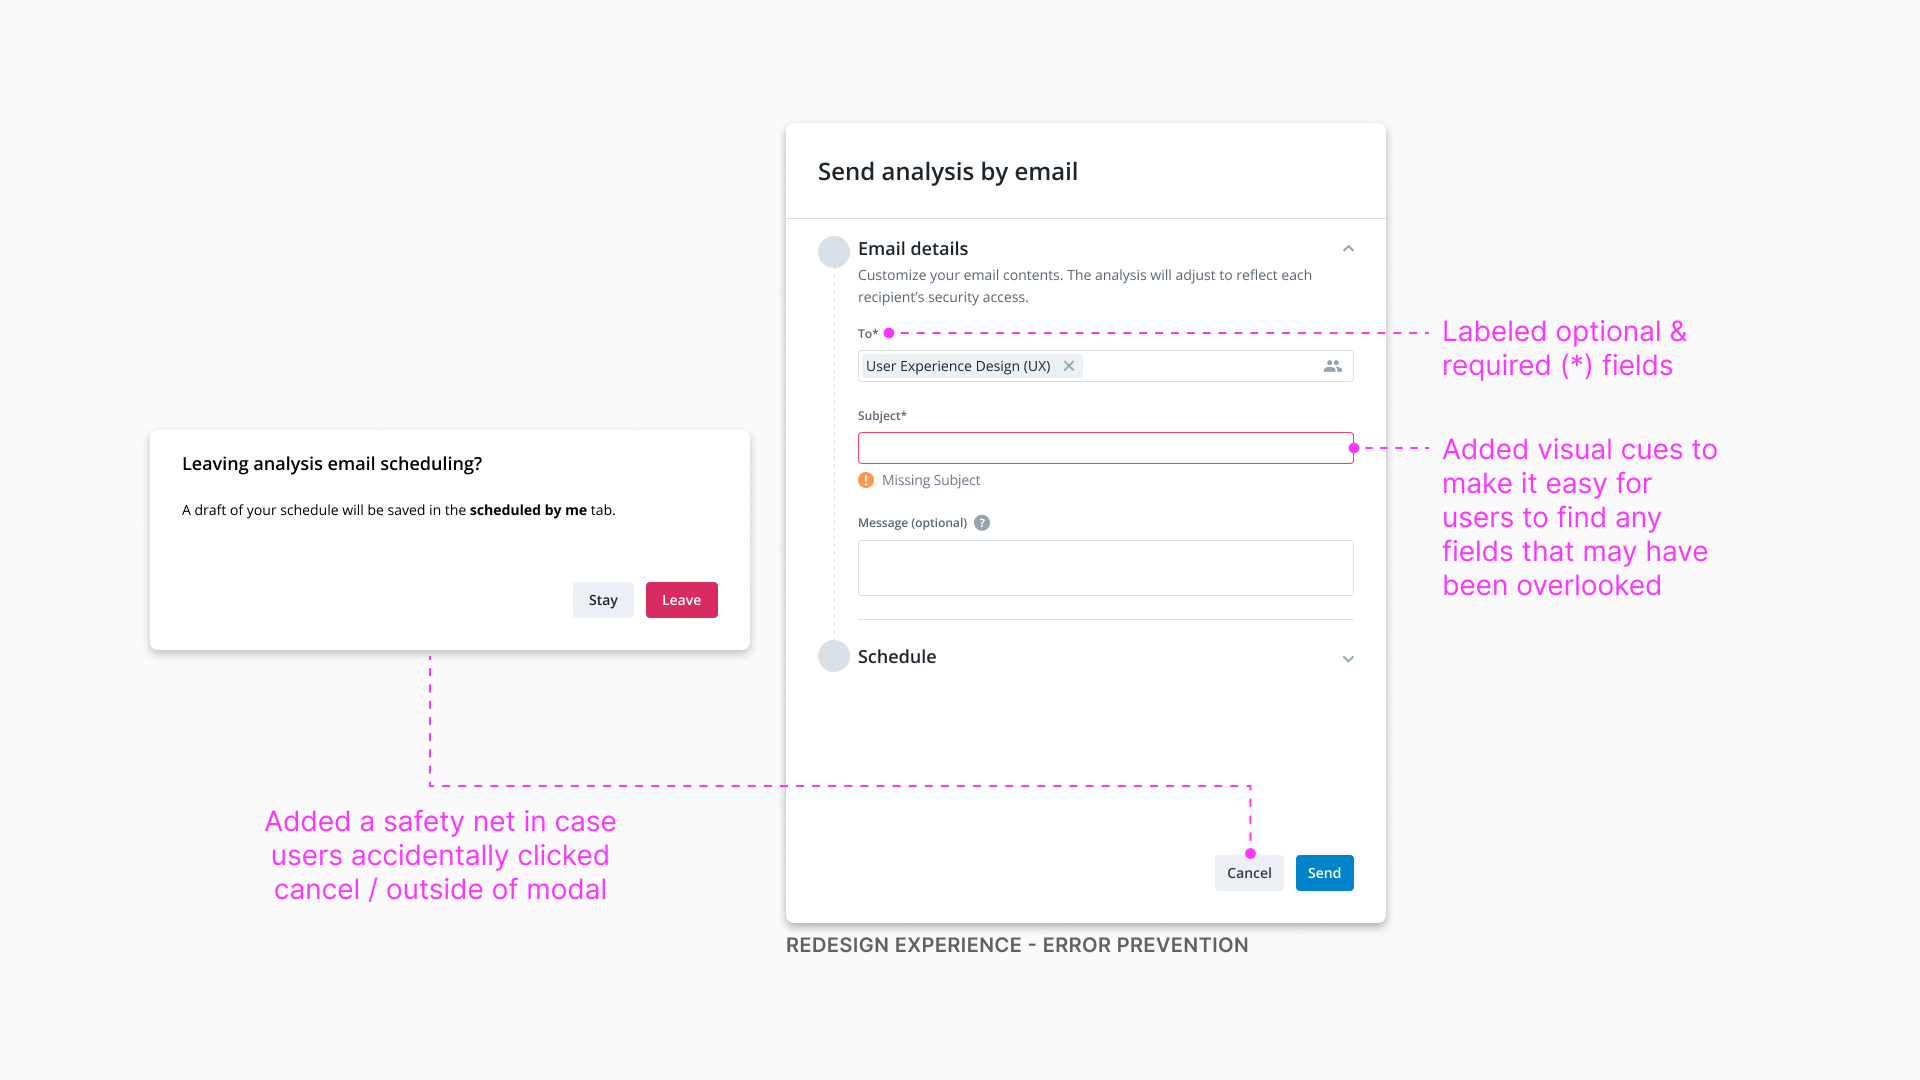Click the User Experience Design (UX) chip label
Screen dimensions: 1920x1080
(958, 366)
